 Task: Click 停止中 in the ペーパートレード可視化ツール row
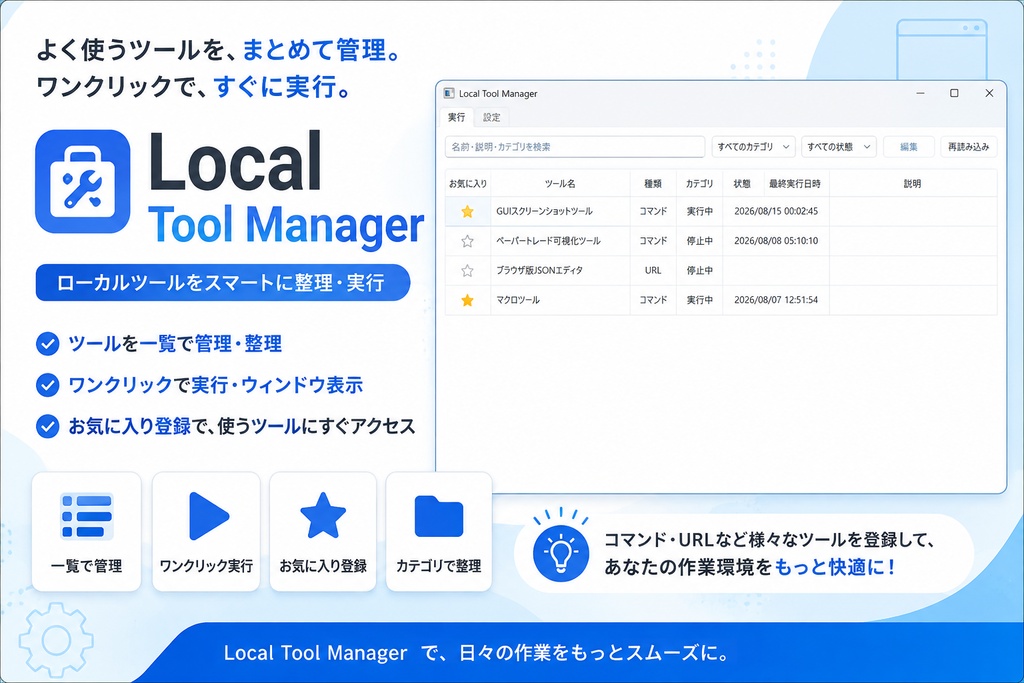(x=699, y=241)
